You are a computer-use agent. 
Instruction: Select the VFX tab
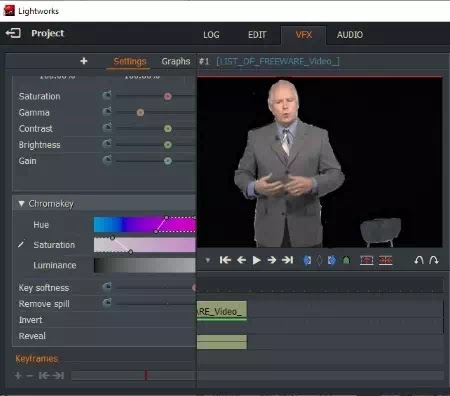coord(304,35)
